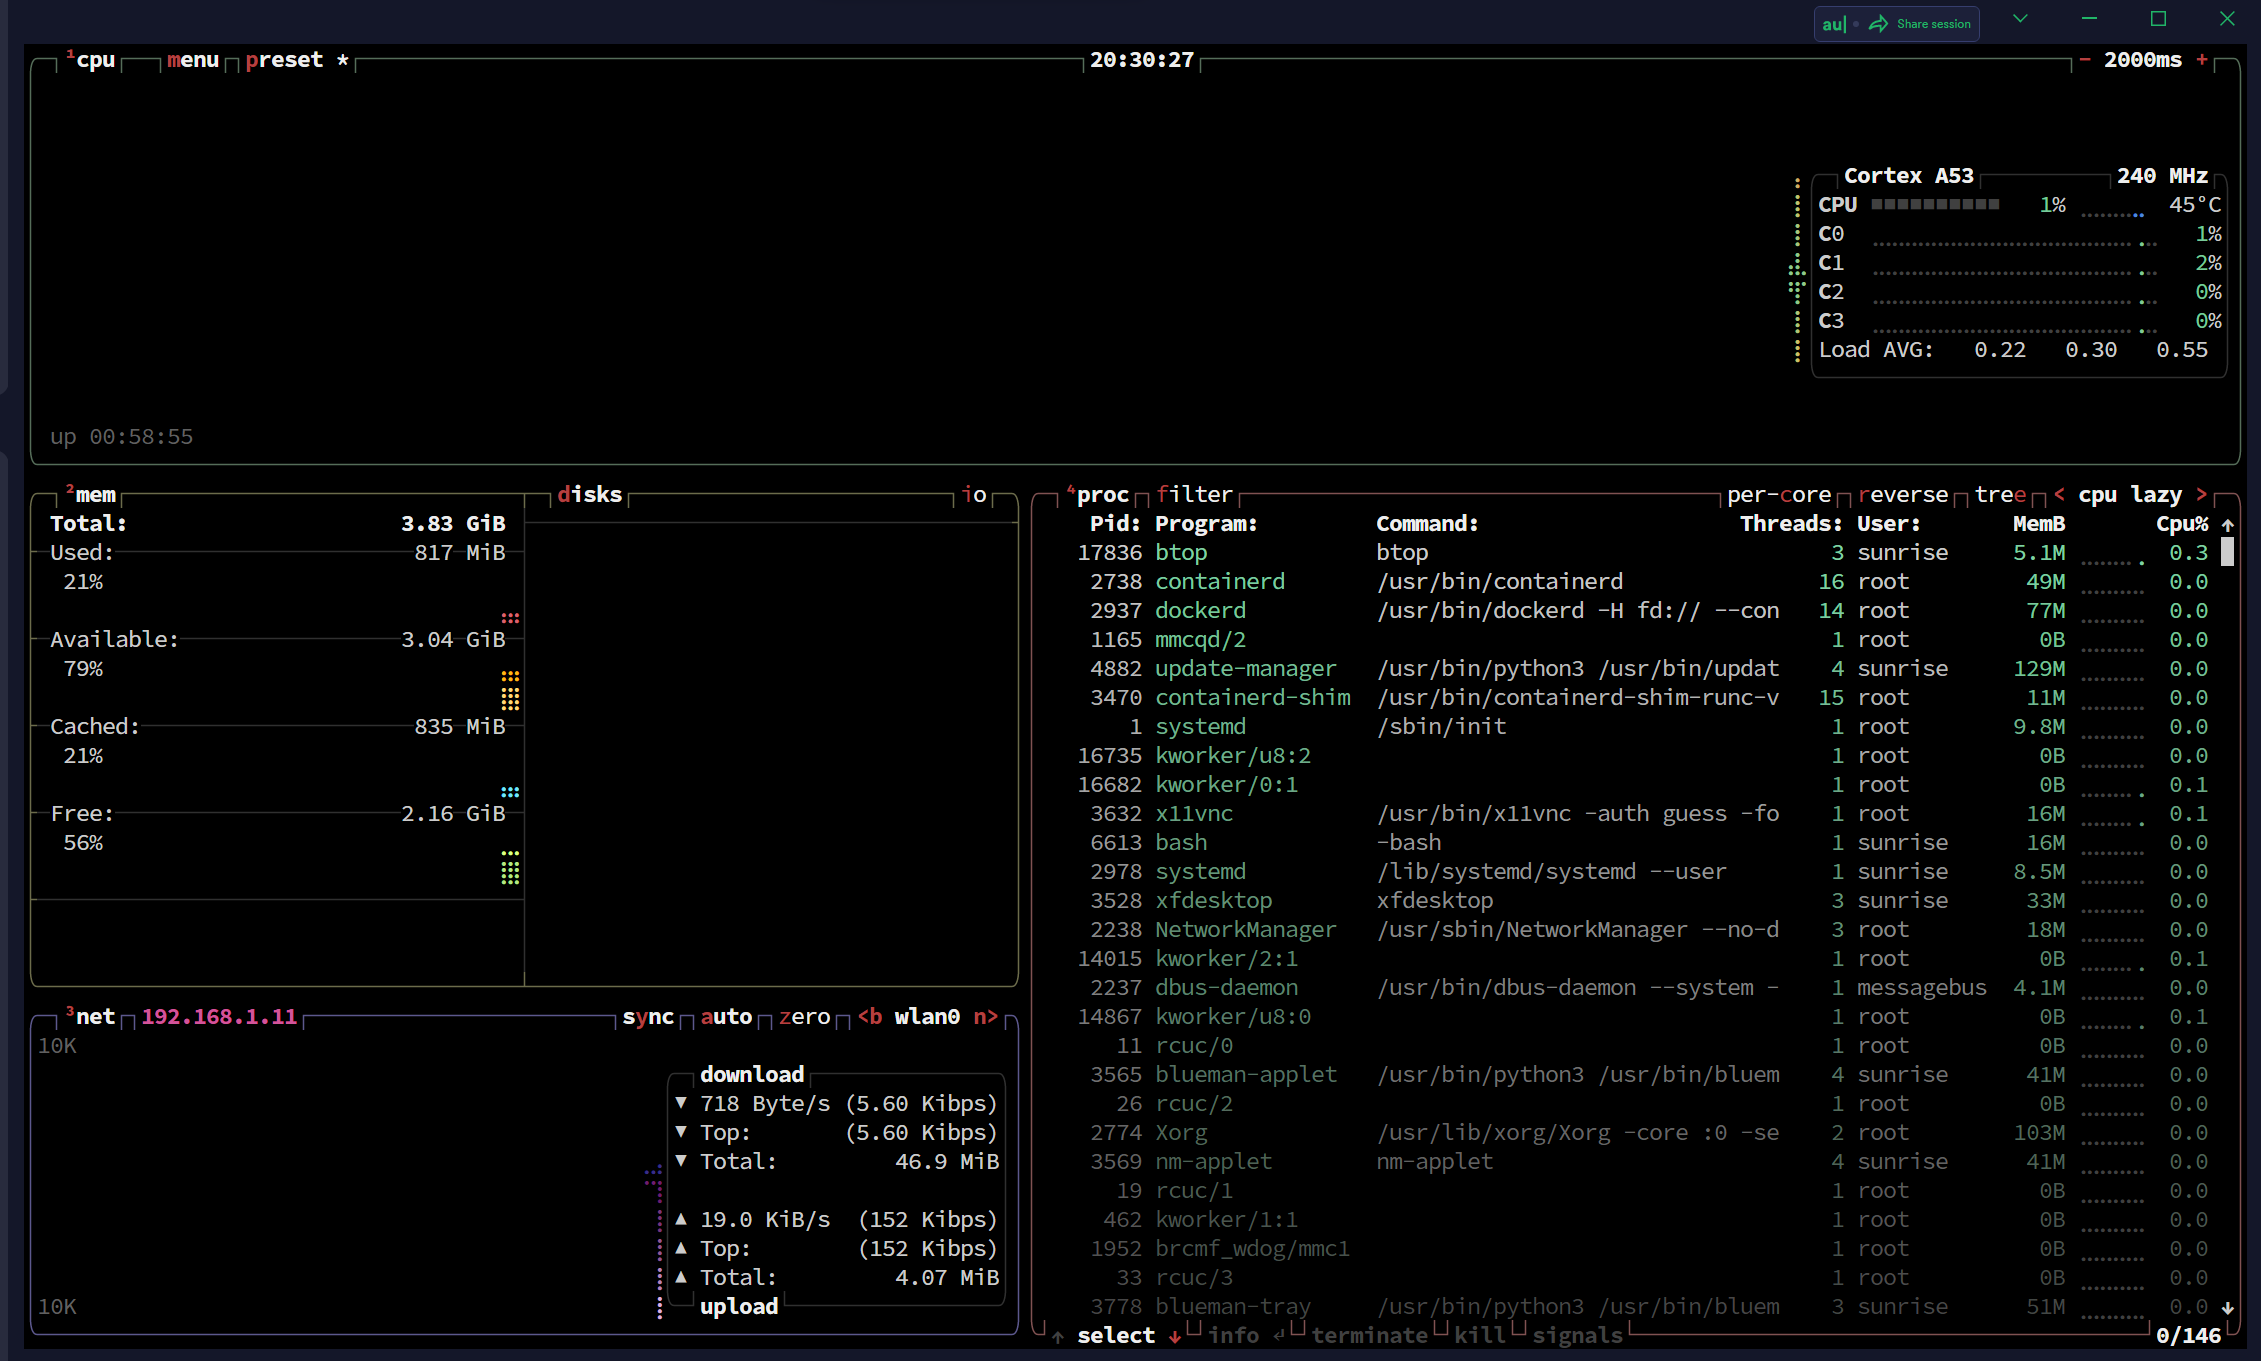Image resolution: width=2261 pixels, height=1361 pixels.
Task: Toggle disks io mode tab
Action: click(975, 494)
